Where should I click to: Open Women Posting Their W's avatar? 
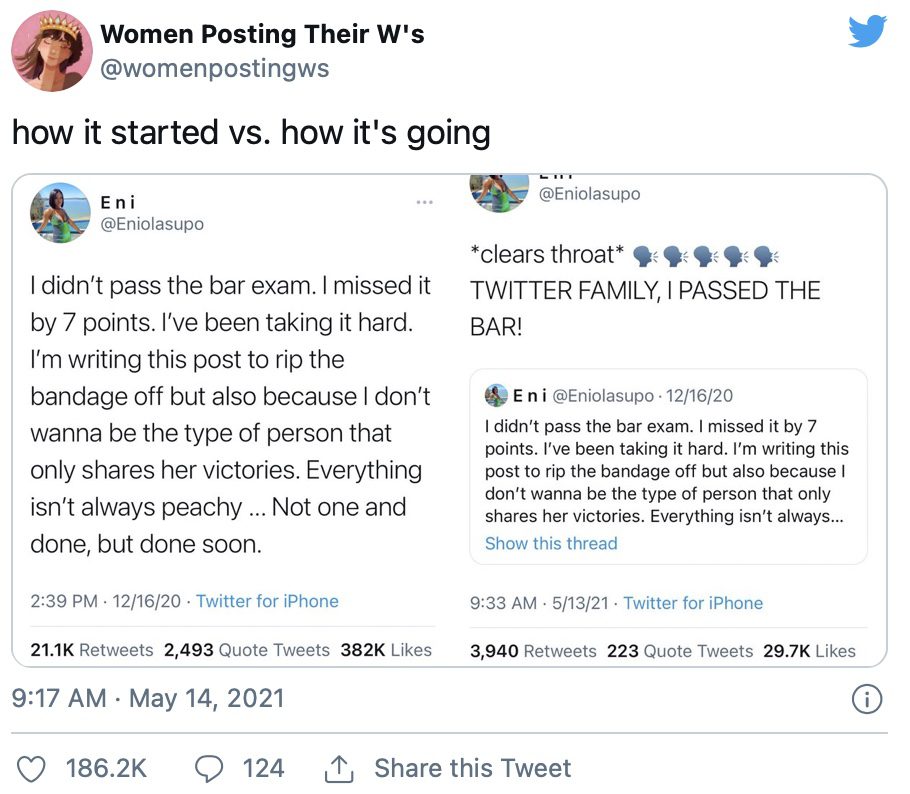[x=52, y=51]
